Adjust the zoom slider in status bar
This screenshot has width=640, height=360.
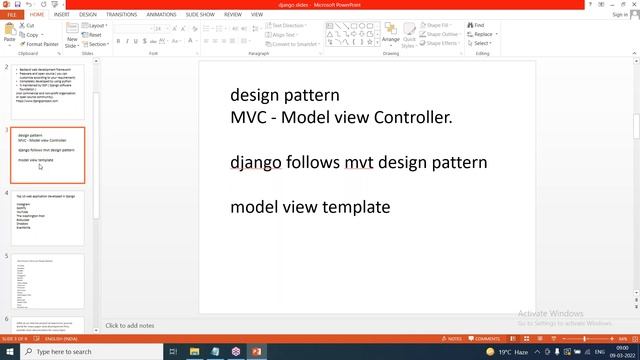(584, 339)
